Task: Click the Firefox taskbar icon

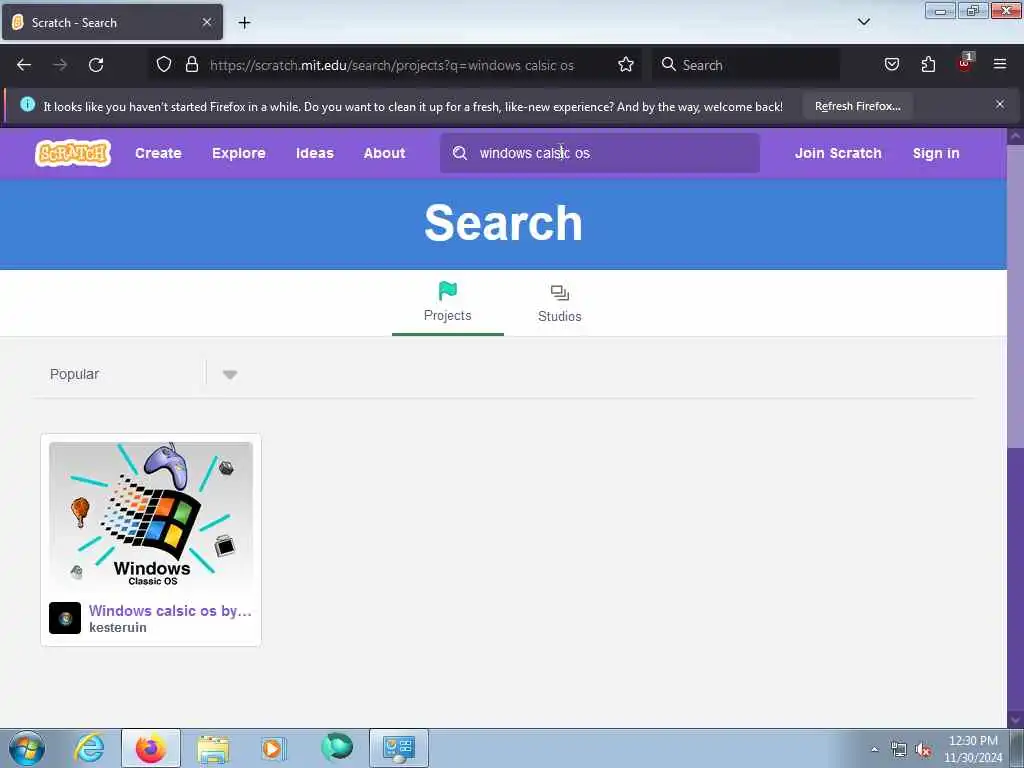Action: [151, 748]
